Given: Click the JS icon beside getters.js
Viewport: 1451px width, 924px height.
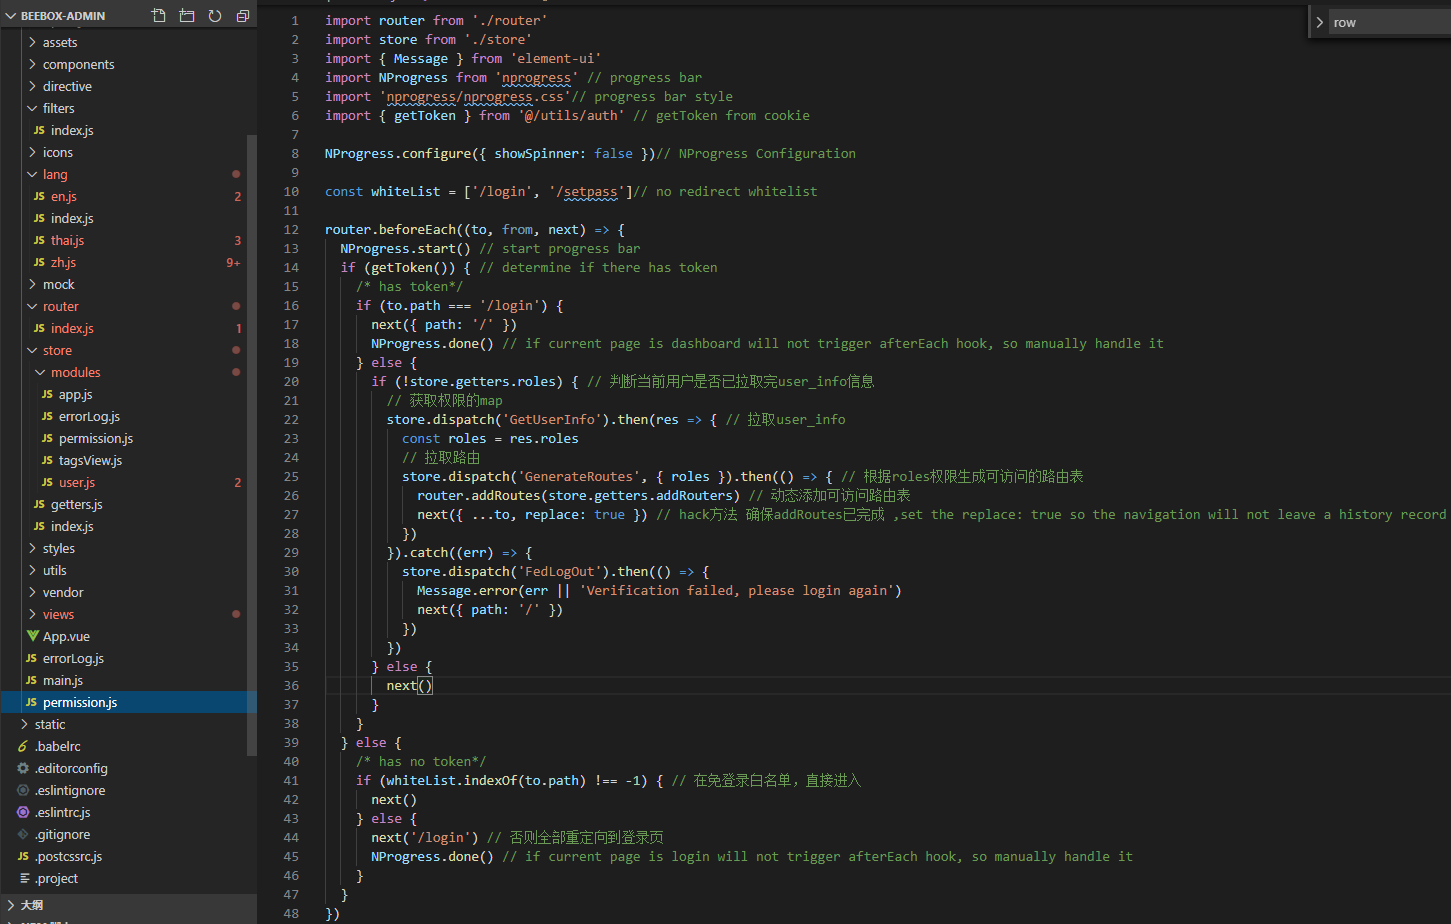Looking at the screenshot, I should pos(39,504).
